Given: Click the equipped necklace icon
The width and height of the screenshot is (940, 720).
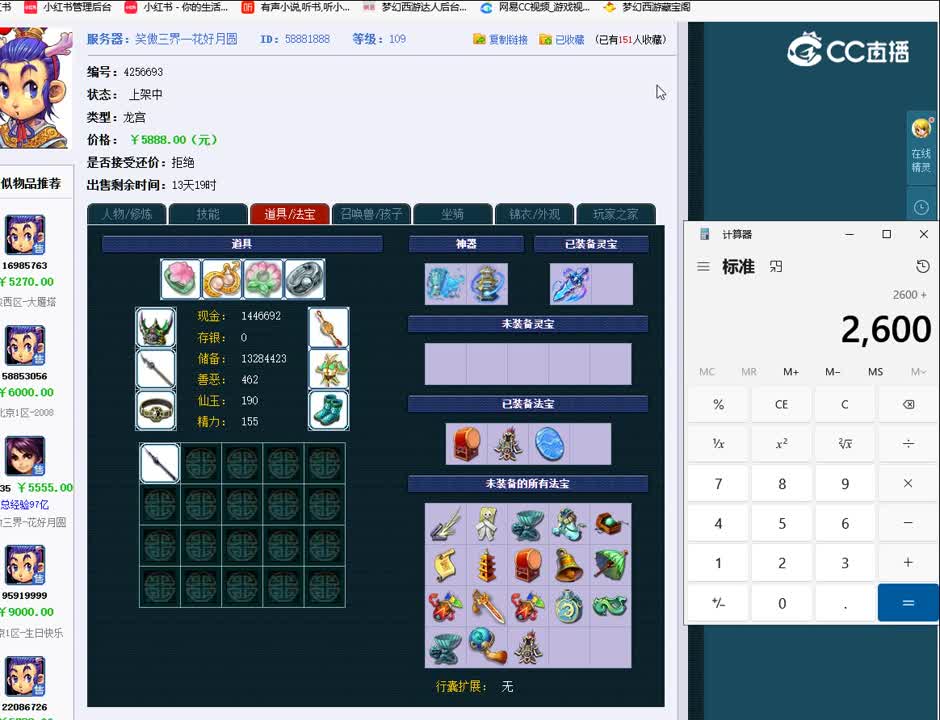Looking at the screenshot, I should pos(329,327).
